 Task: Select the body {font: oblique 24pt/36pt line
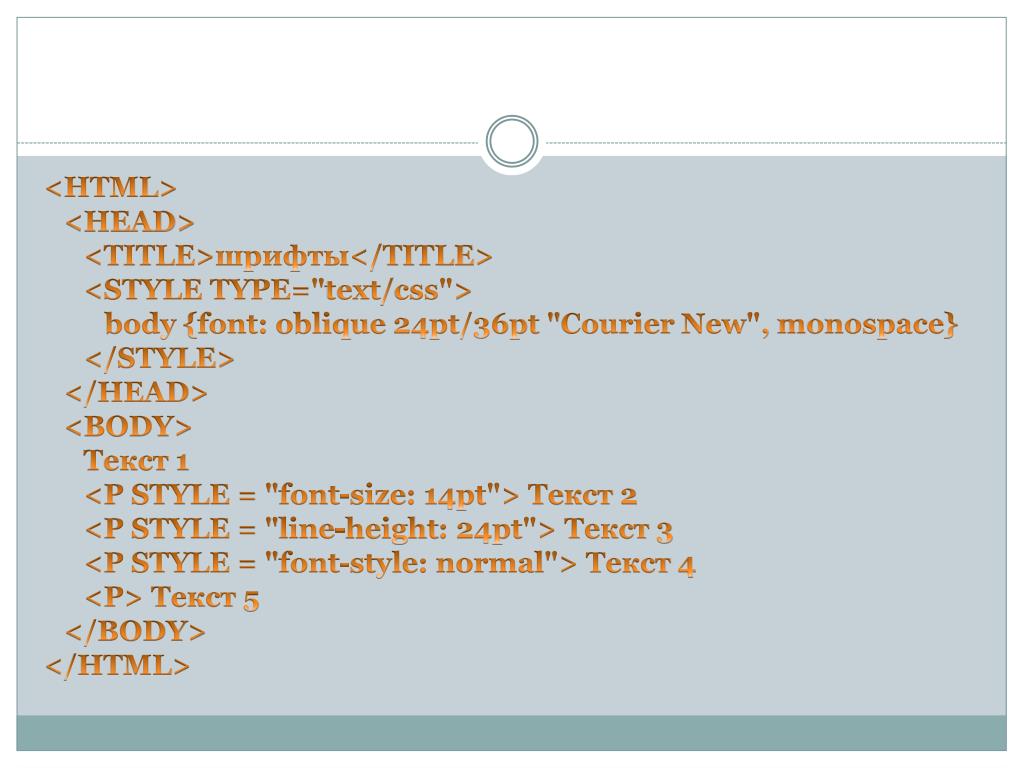coord(531,324)
